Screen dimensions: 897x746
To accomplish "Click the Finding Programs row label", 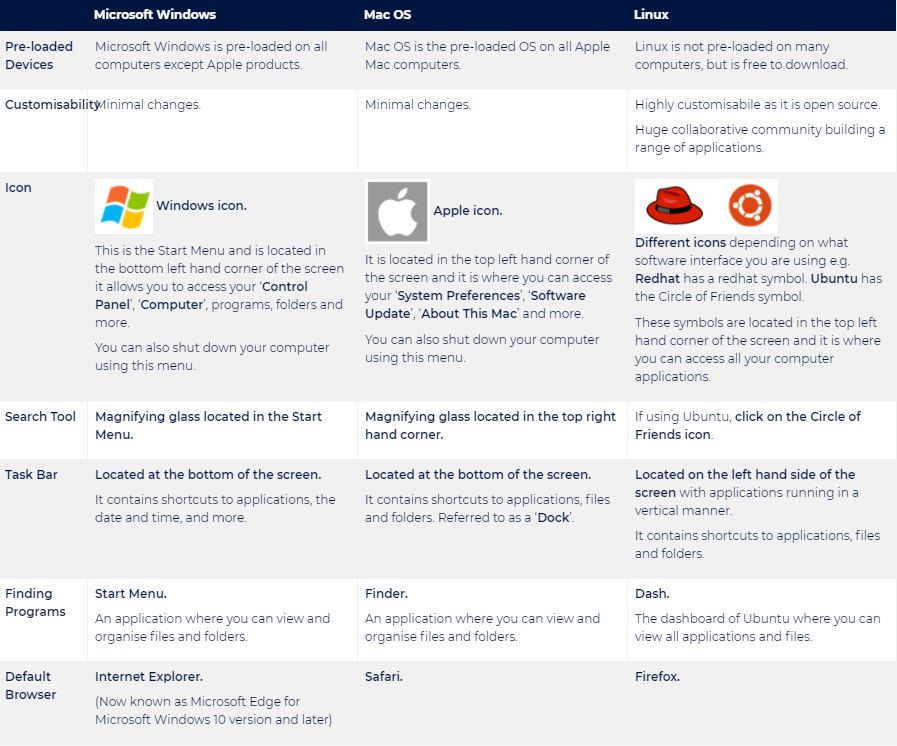I will click(35, 602).
